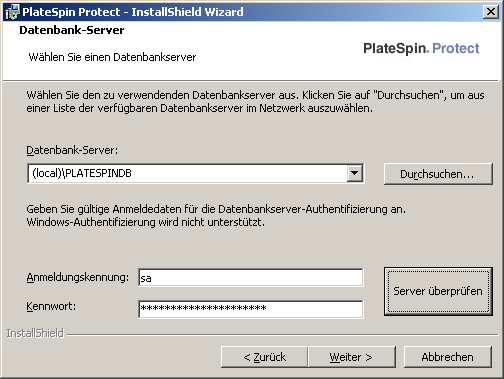Open the Datenbank-Server dropdown arrow
504x379 pixels.
coord(355,173)
